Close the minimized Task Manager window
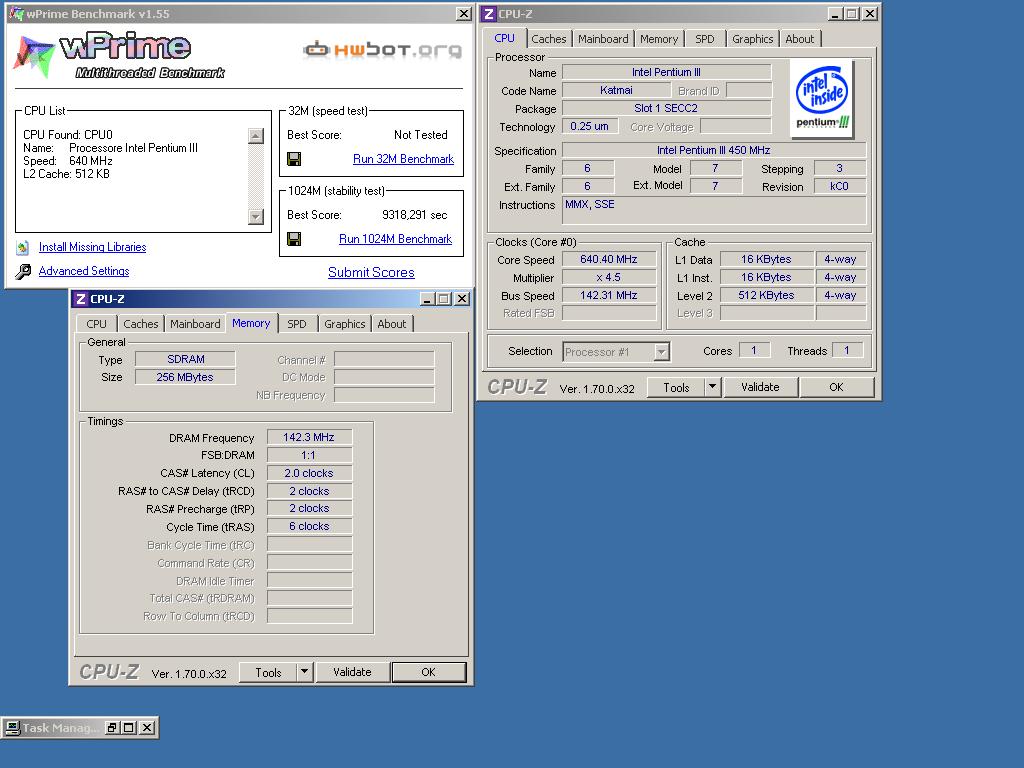 [148, 728]
